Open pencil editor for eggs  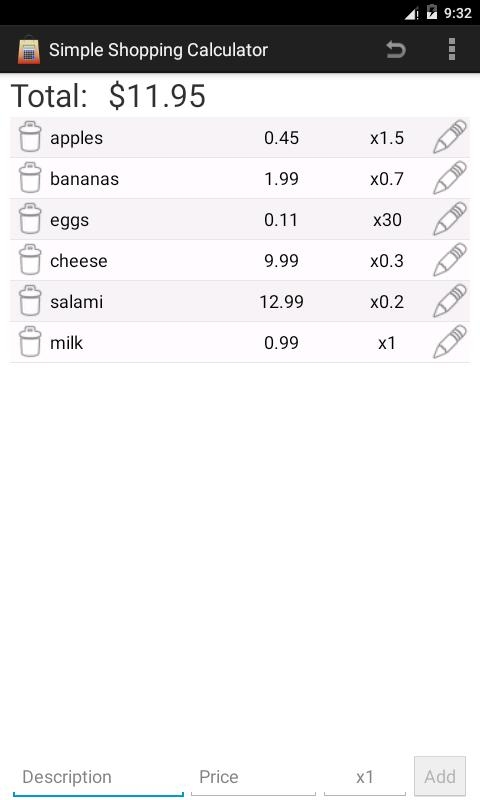(x=449, y=219)
